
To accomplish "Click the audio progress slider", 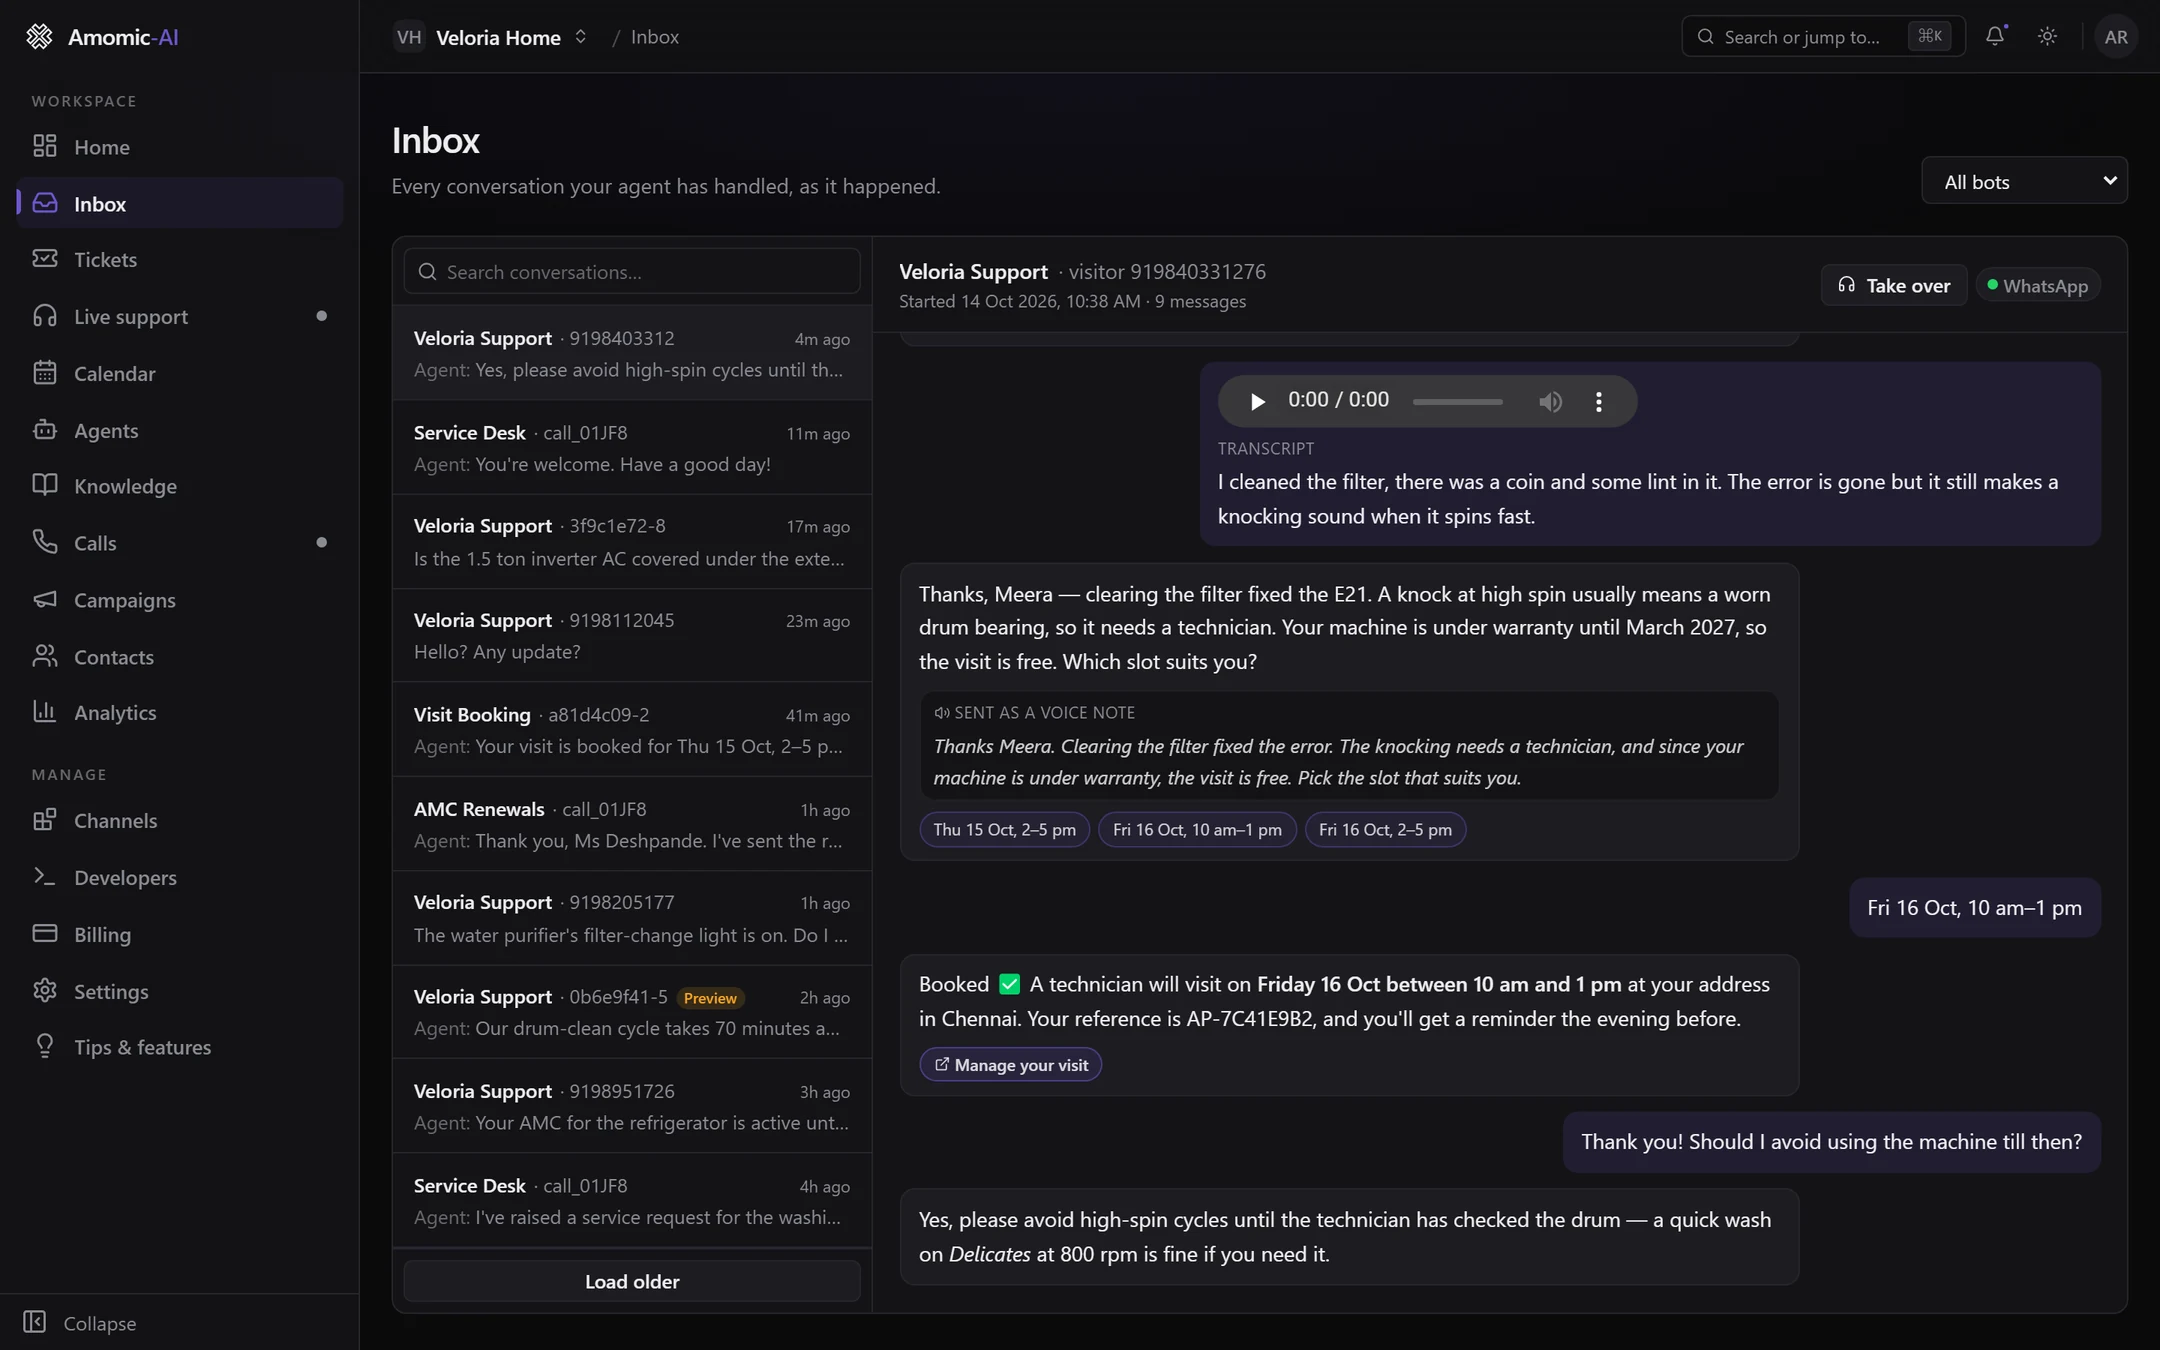I will pos(1457,401).
